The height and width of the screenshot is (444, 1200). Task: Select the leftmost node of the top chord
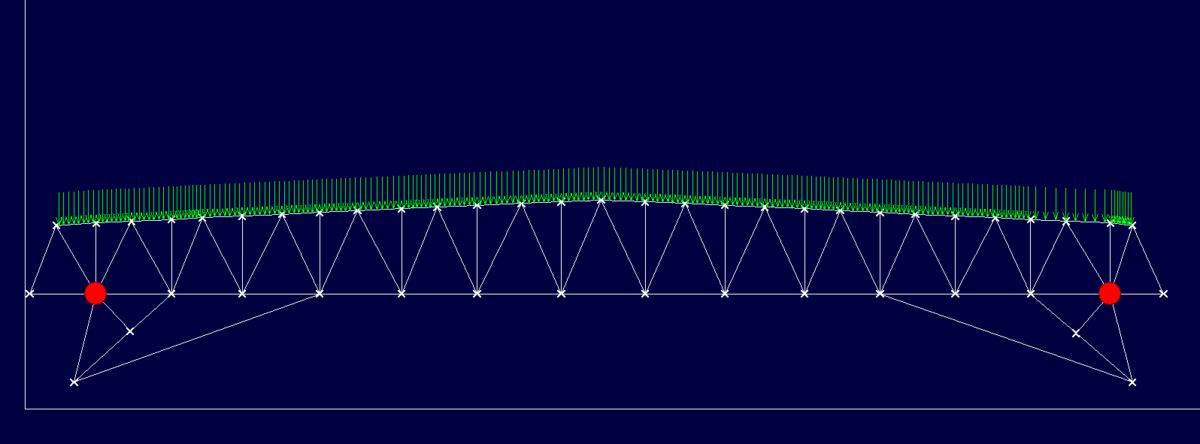click(56, 225)
